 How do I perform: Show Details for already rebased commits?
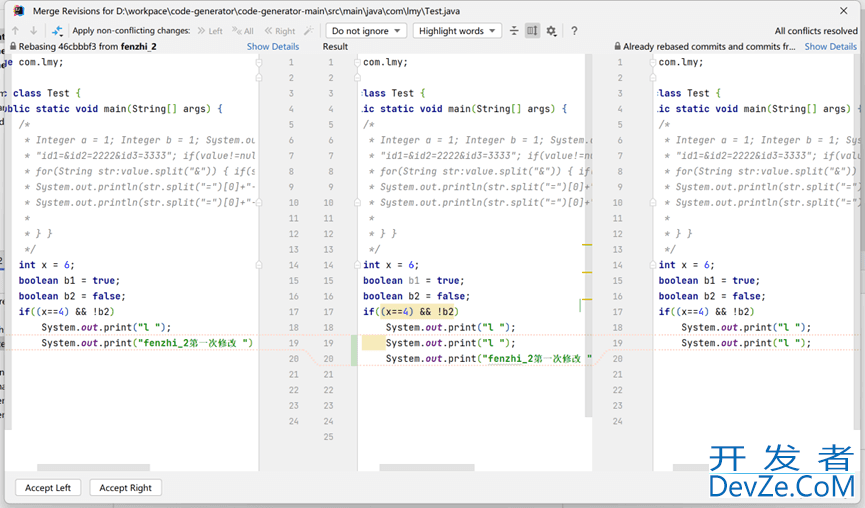click(831, 47)
